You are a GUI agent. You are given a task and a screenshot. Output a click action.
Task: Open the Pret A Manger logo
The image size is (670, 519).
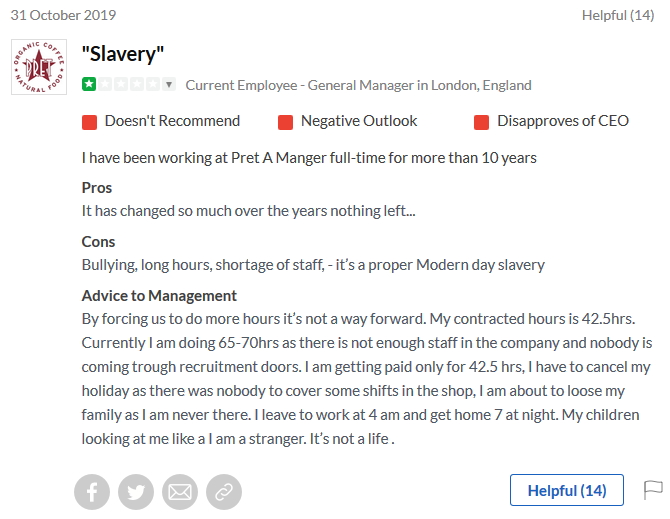click(38, 67)
